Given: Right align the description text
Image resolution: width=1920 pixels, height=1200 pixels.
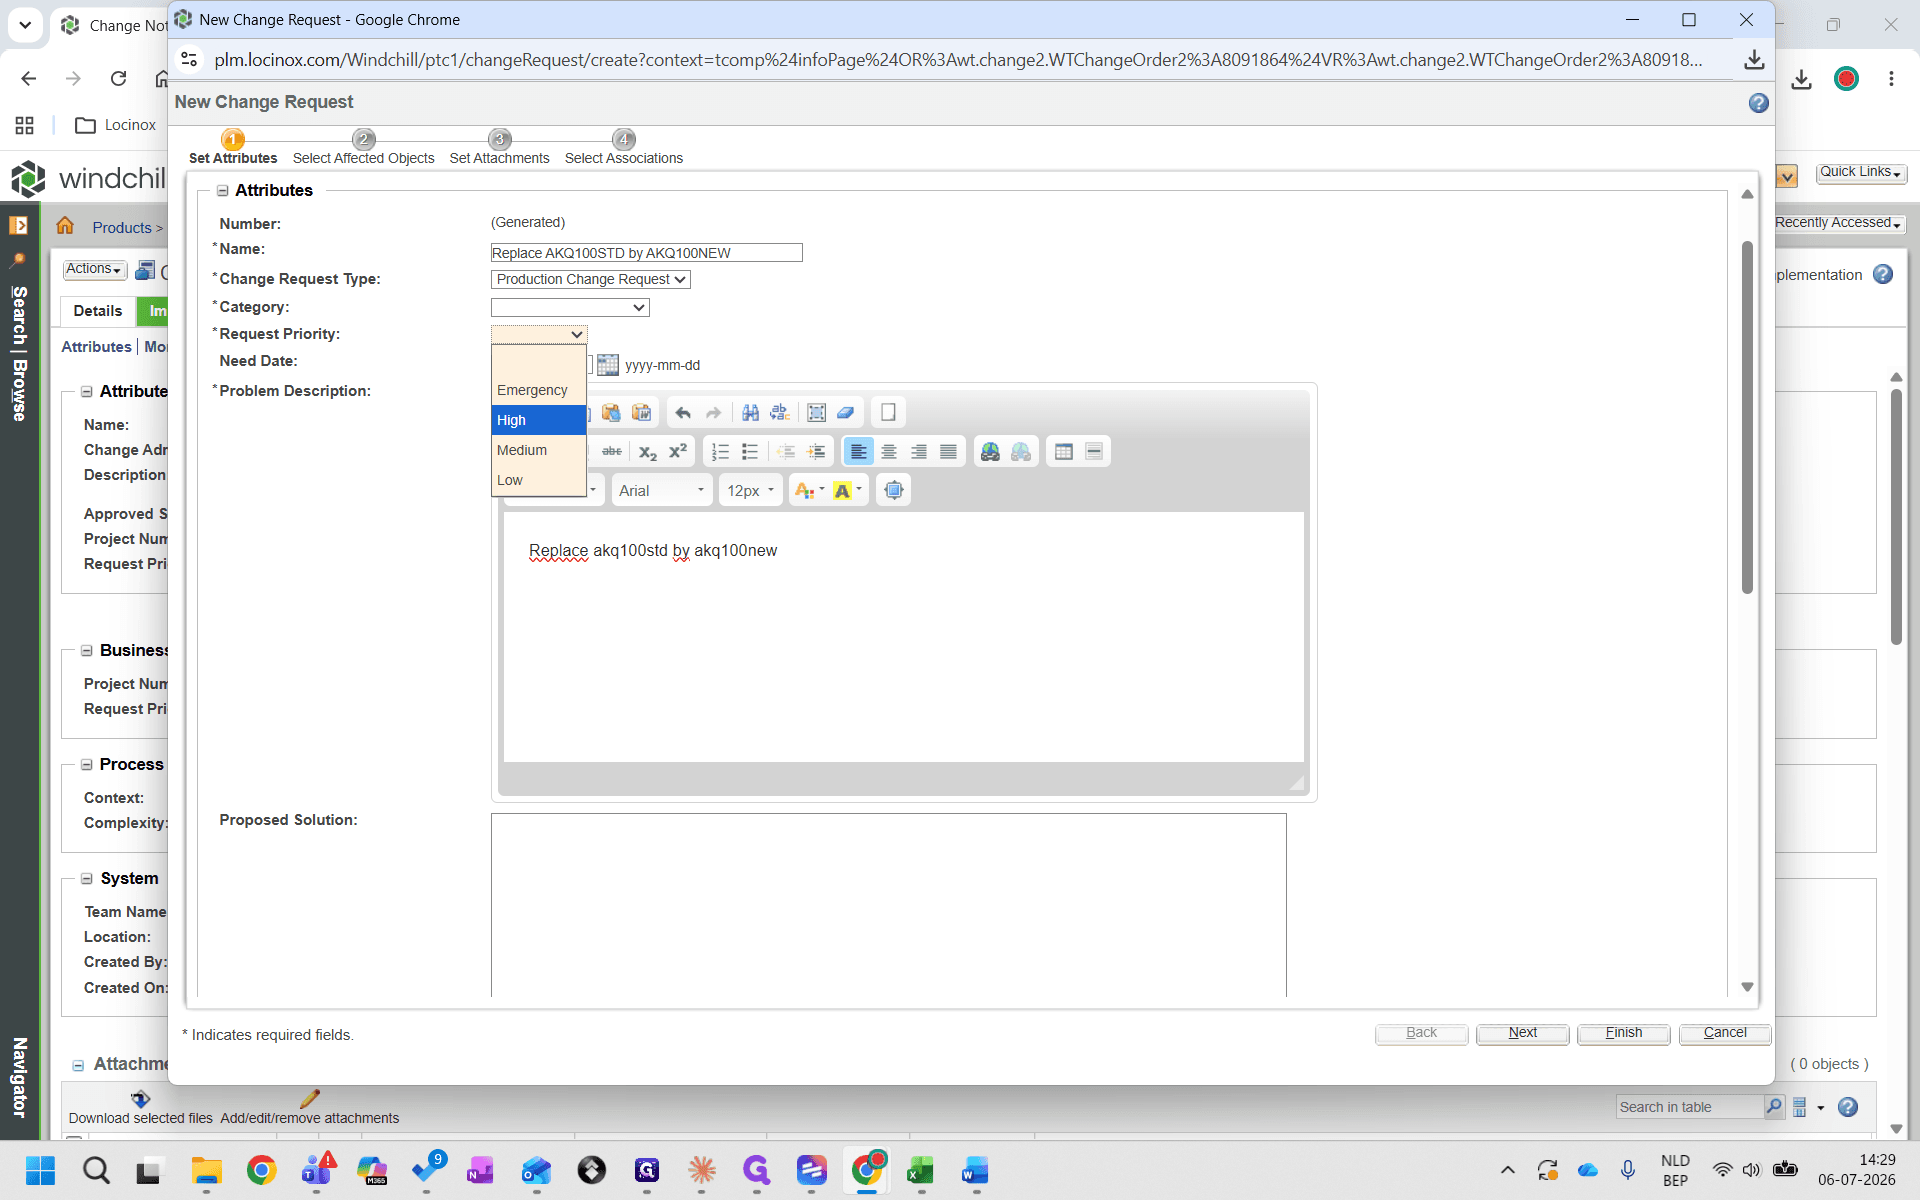Looking at the screenshot, I should coord(918,452).
